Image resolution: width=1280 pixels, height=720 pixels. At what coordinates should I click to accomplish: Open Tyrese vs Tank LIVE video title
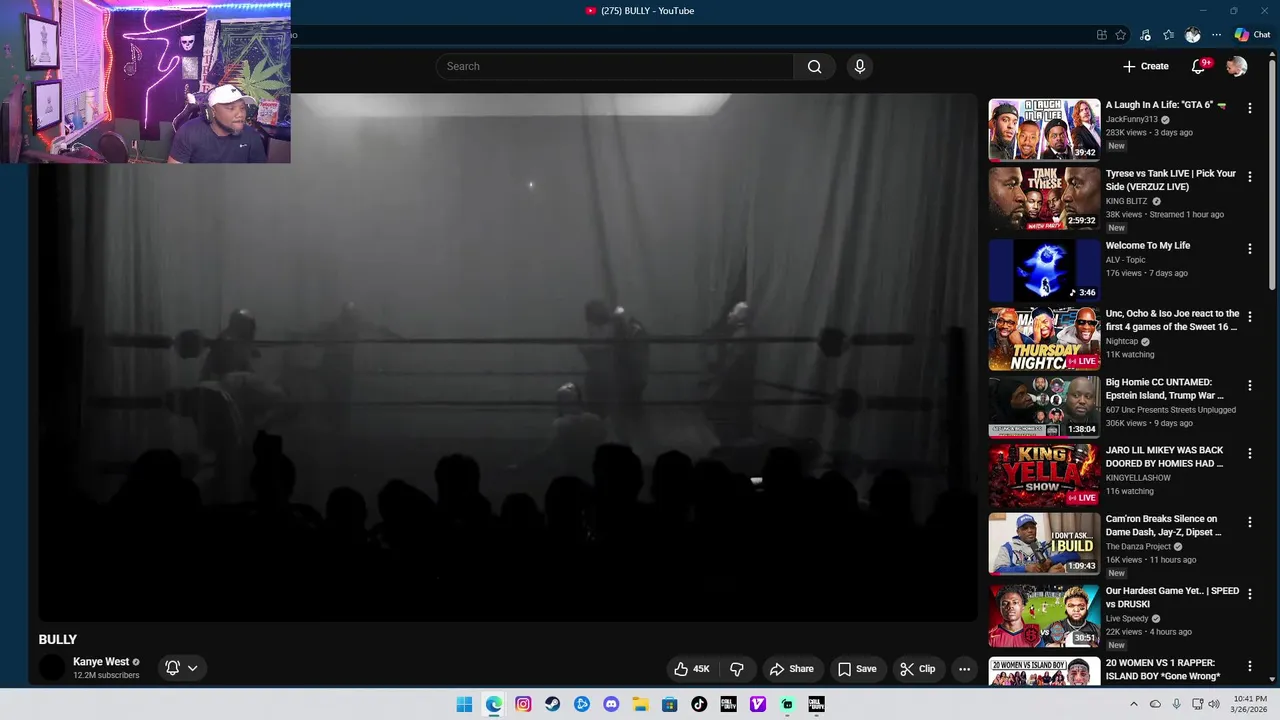[1170, 180]
